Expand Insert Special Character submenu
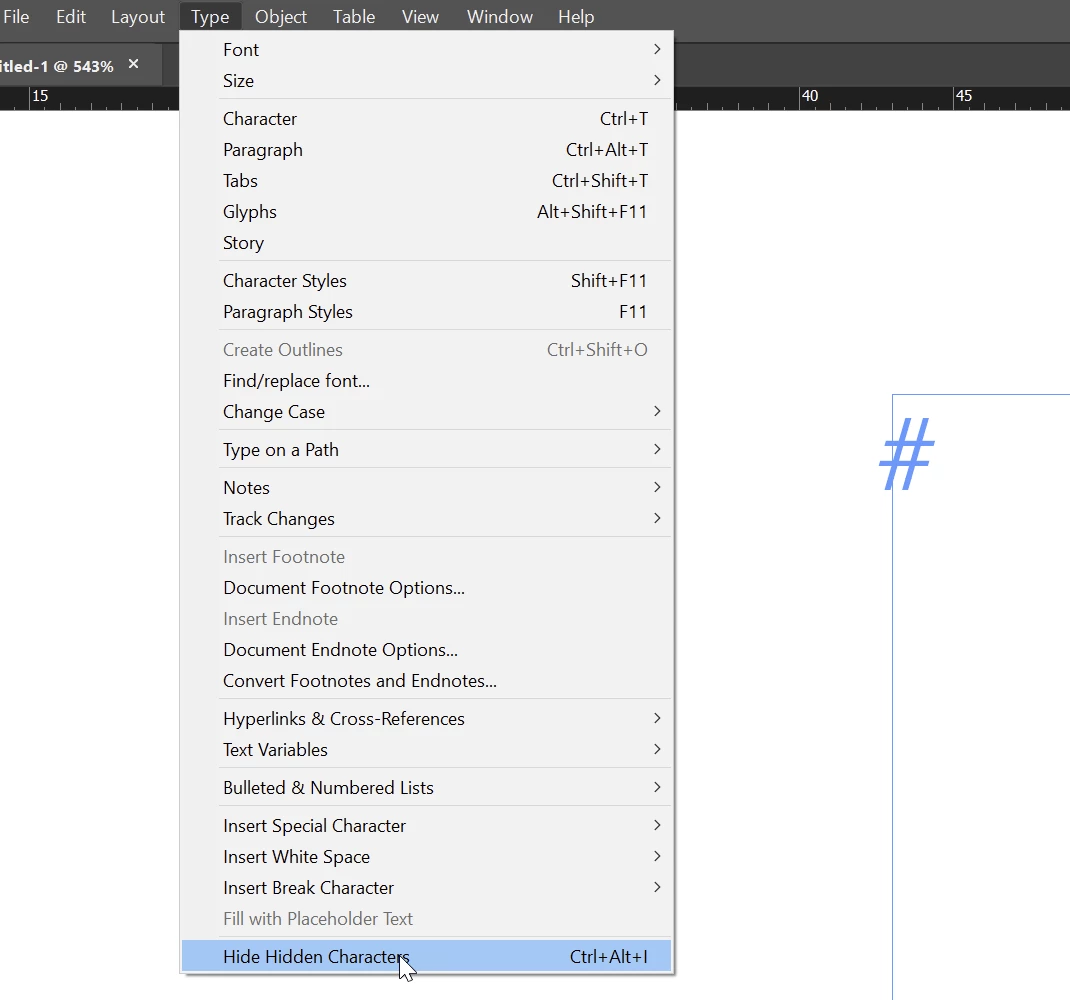 (426, 826)
